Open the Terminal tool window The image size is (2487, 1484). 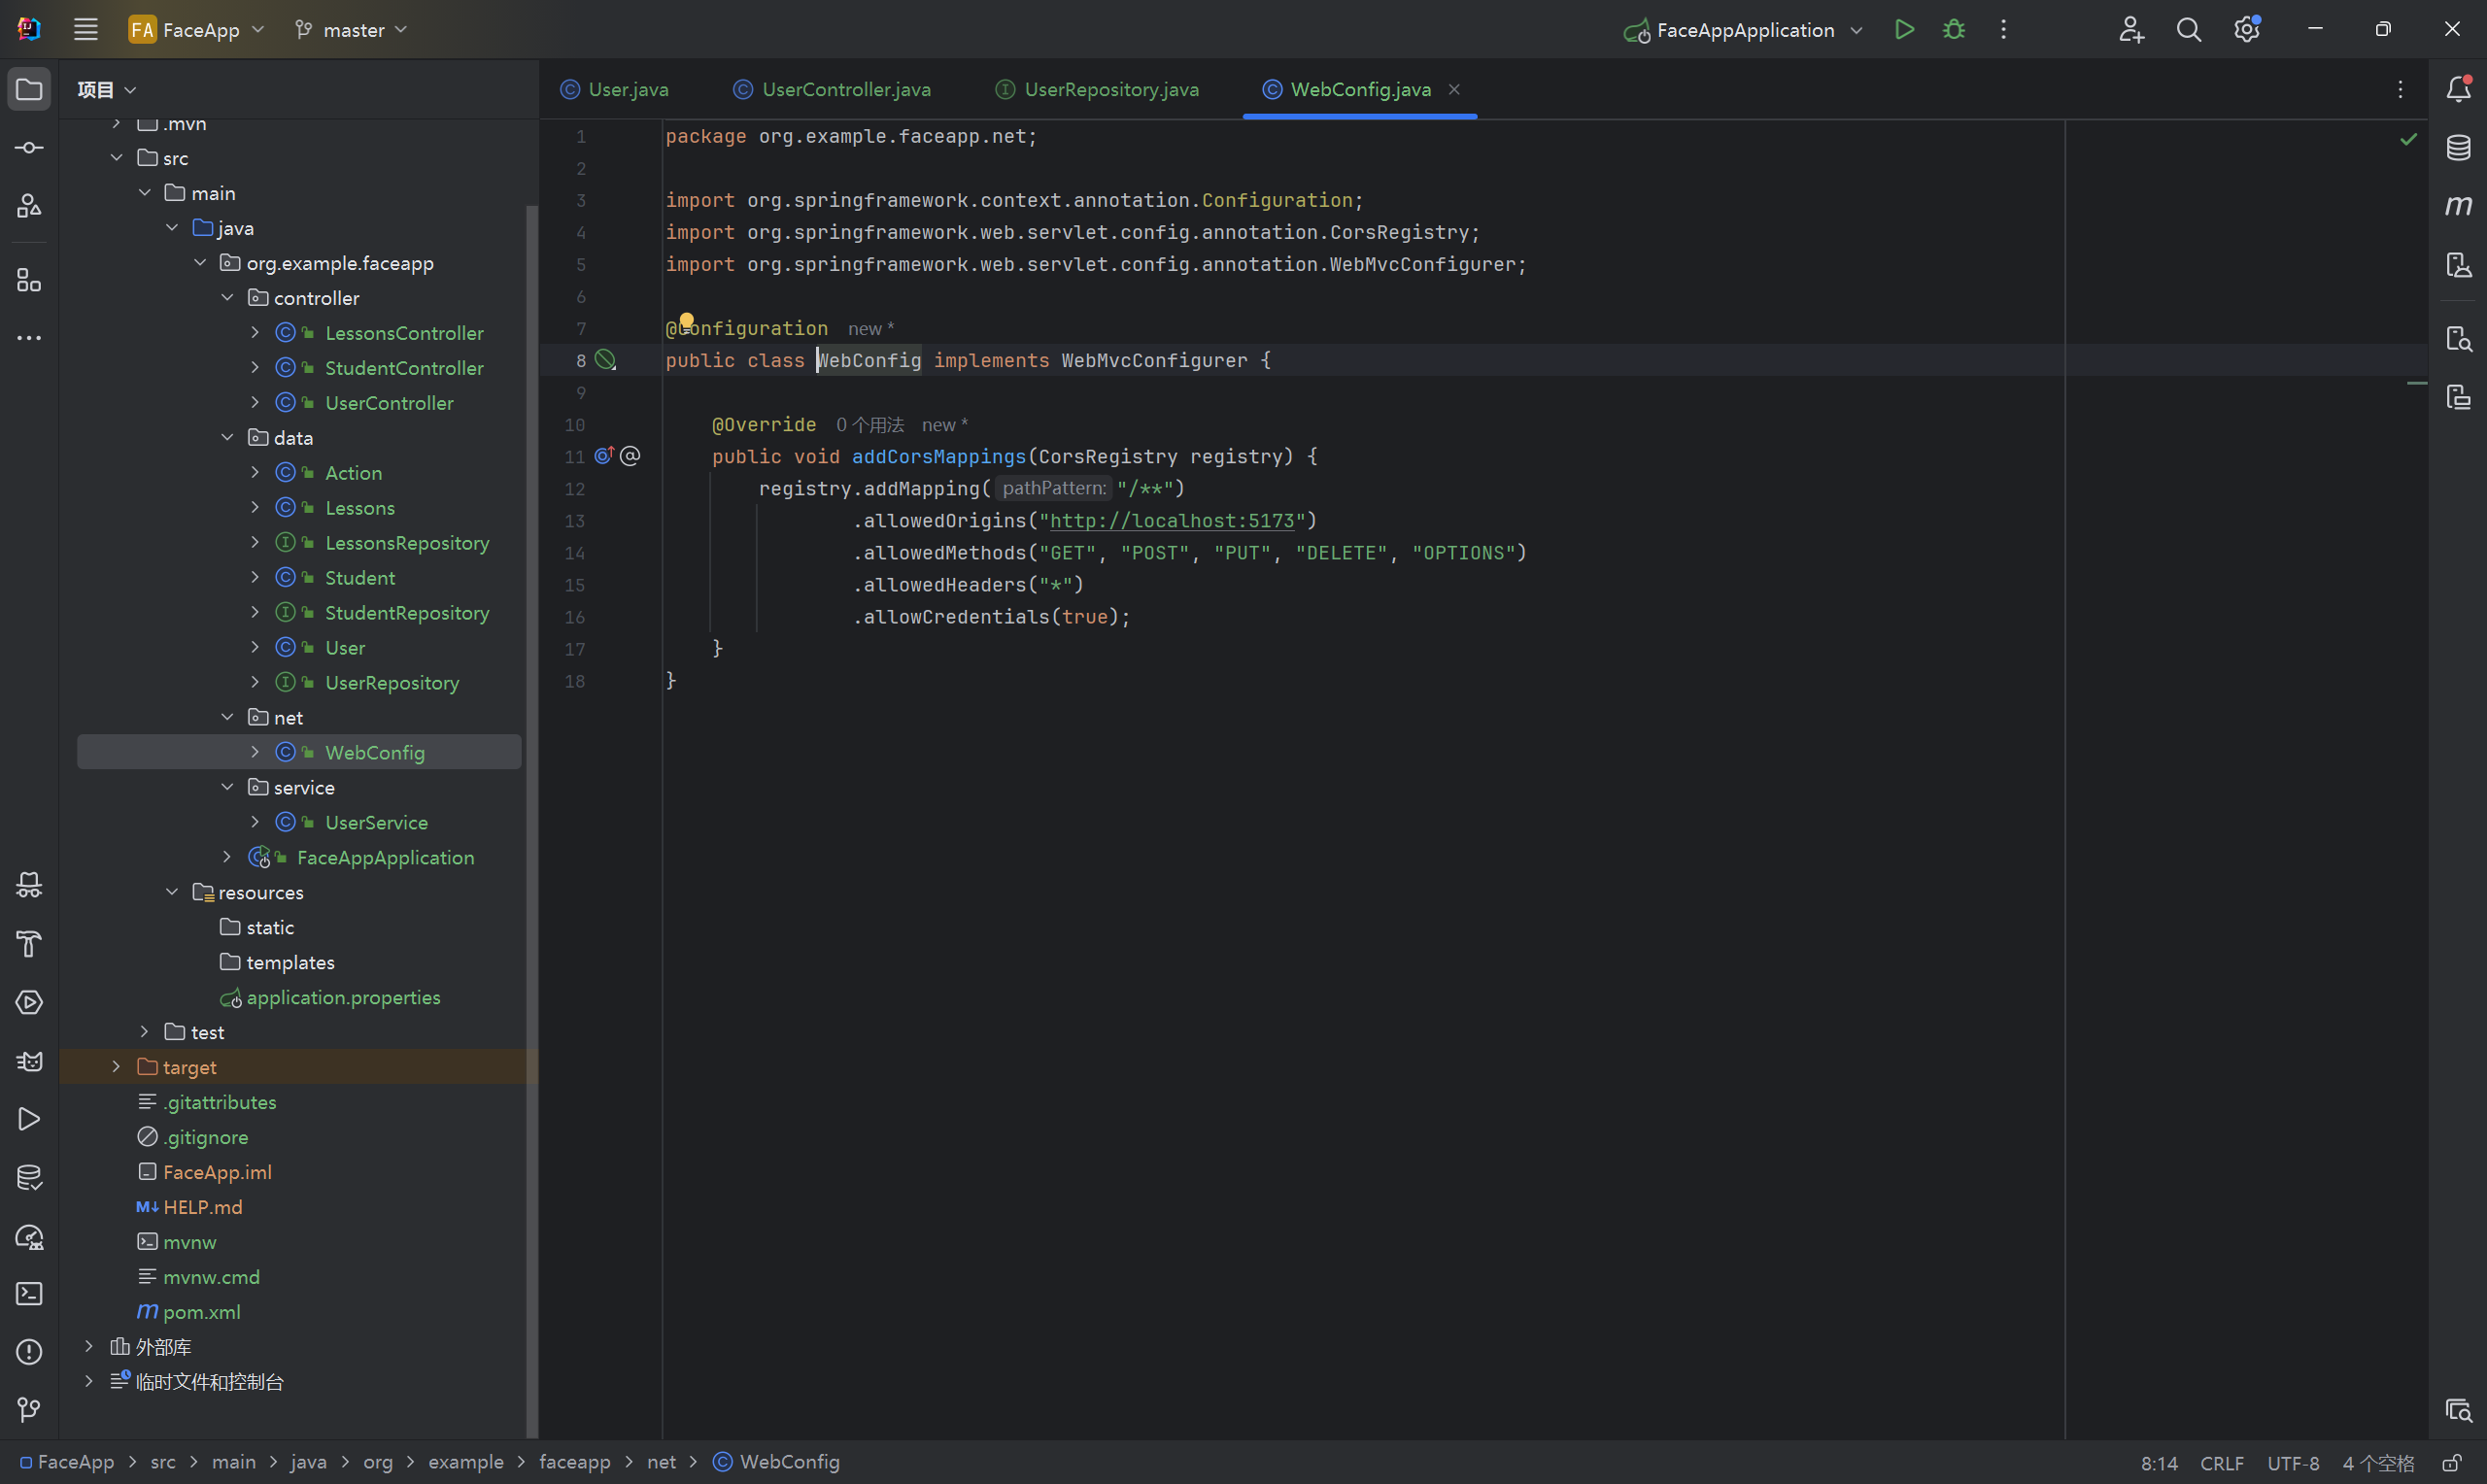coord(29,1293)
